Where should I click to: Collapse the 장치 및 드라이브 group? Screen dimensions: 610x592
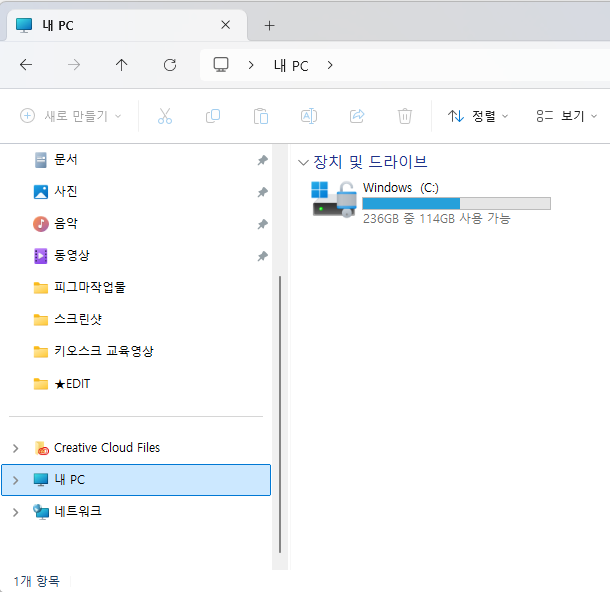coord(304,162)
